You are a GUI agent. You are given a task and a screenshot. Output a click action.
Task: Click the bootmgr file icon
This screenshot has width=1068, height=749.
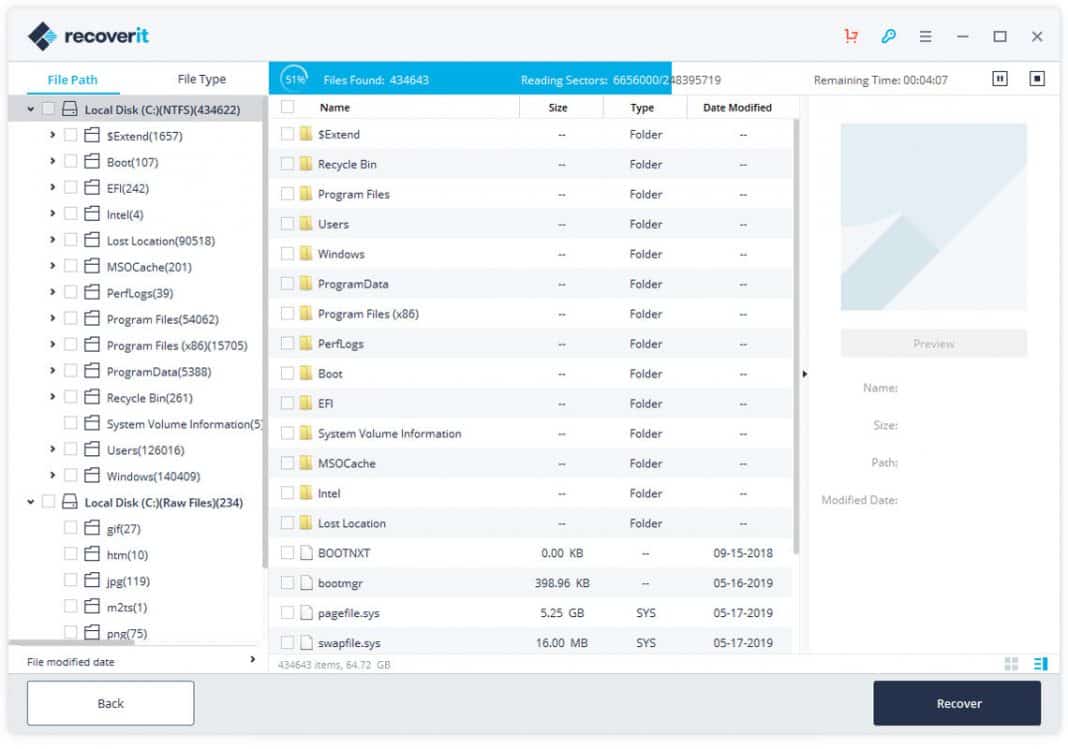pos(307,582)
